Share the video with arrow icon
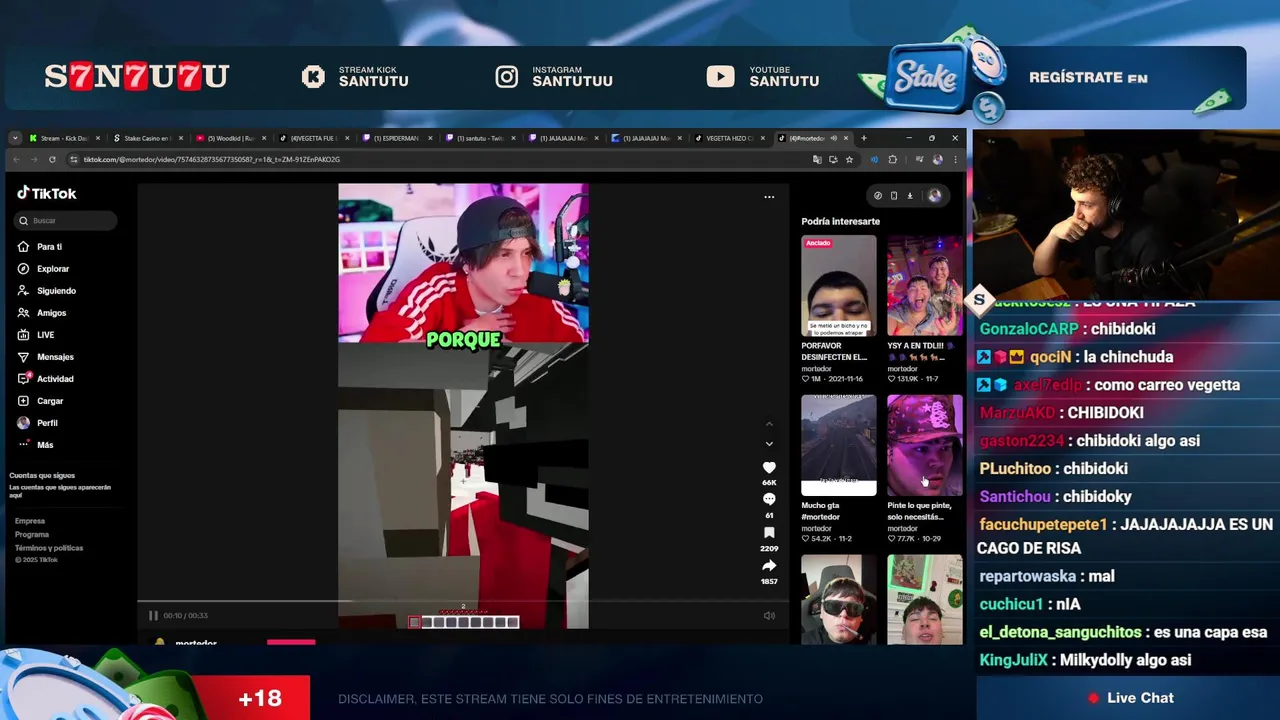1280x720 pixels. [x=769, y=566]
